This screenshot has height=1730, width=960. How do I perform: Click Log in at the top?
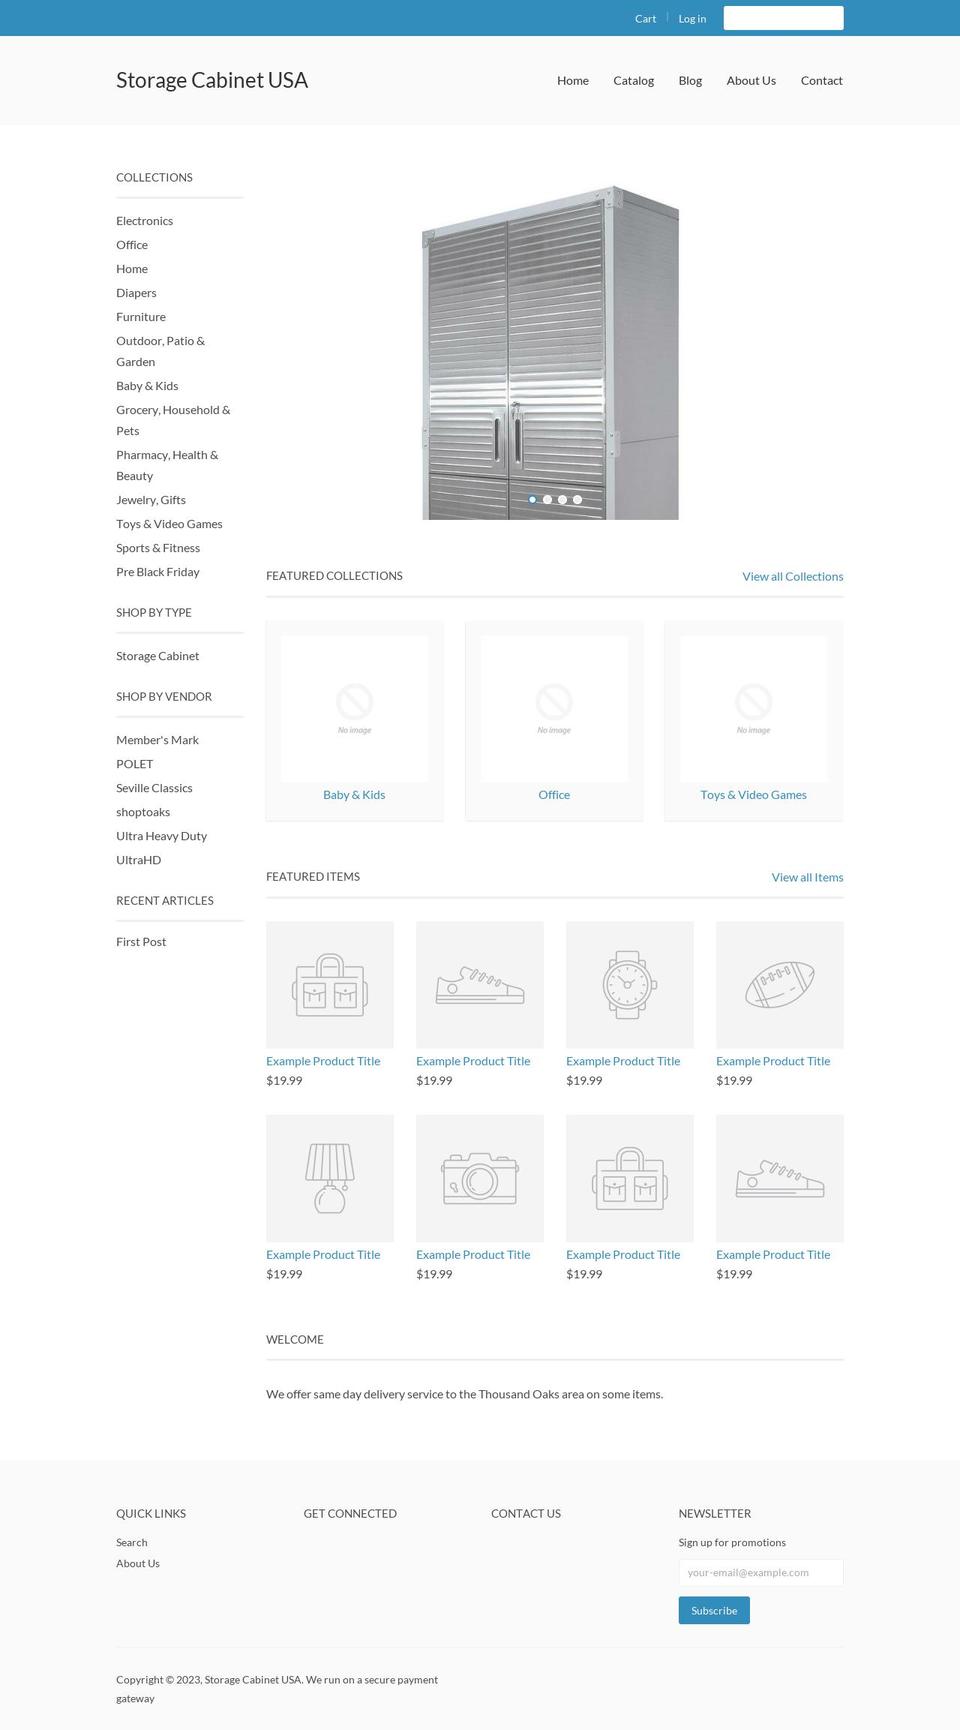[692, 19]
